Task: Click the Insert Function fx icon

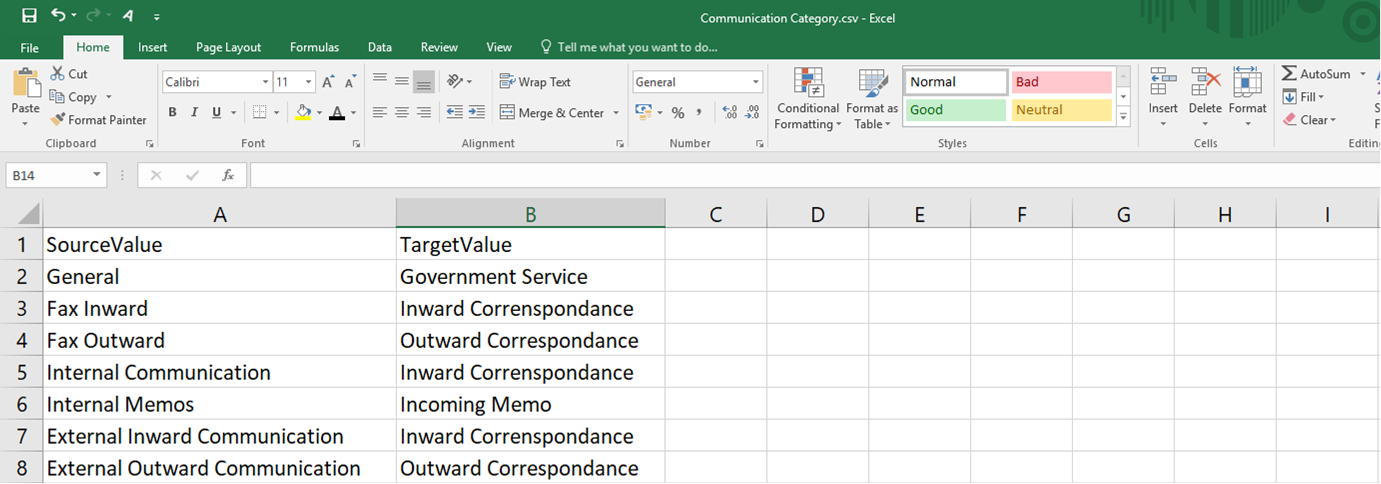Action: click(228, 175)
